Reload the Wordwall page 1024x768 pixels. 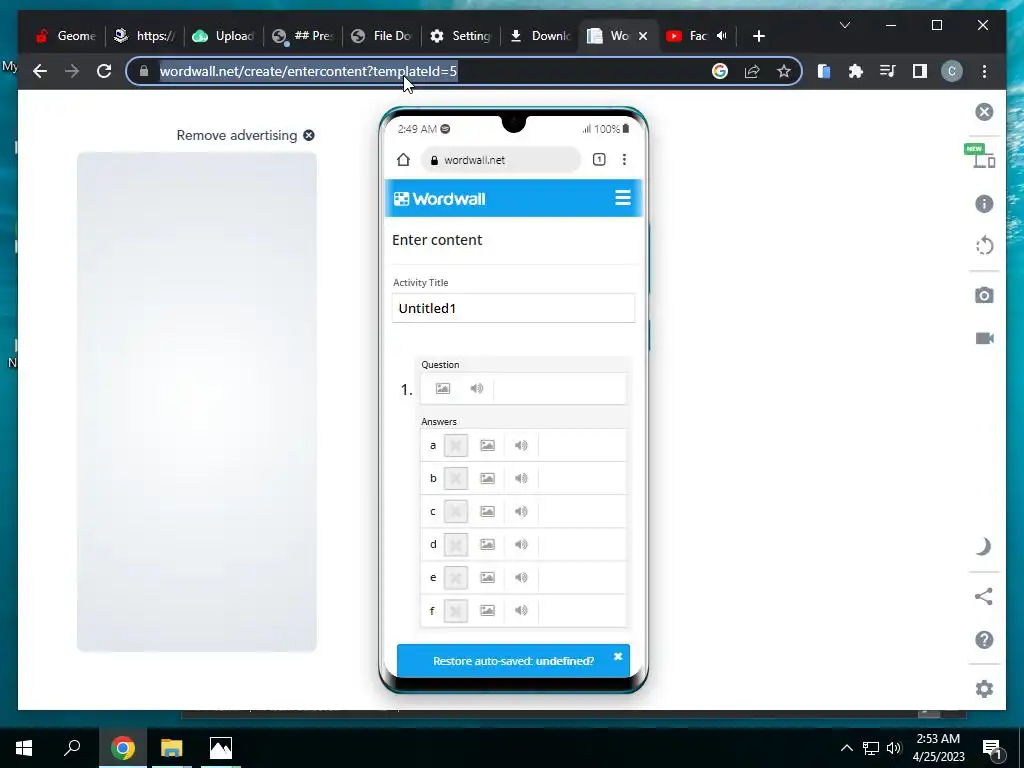pos(104,71)
